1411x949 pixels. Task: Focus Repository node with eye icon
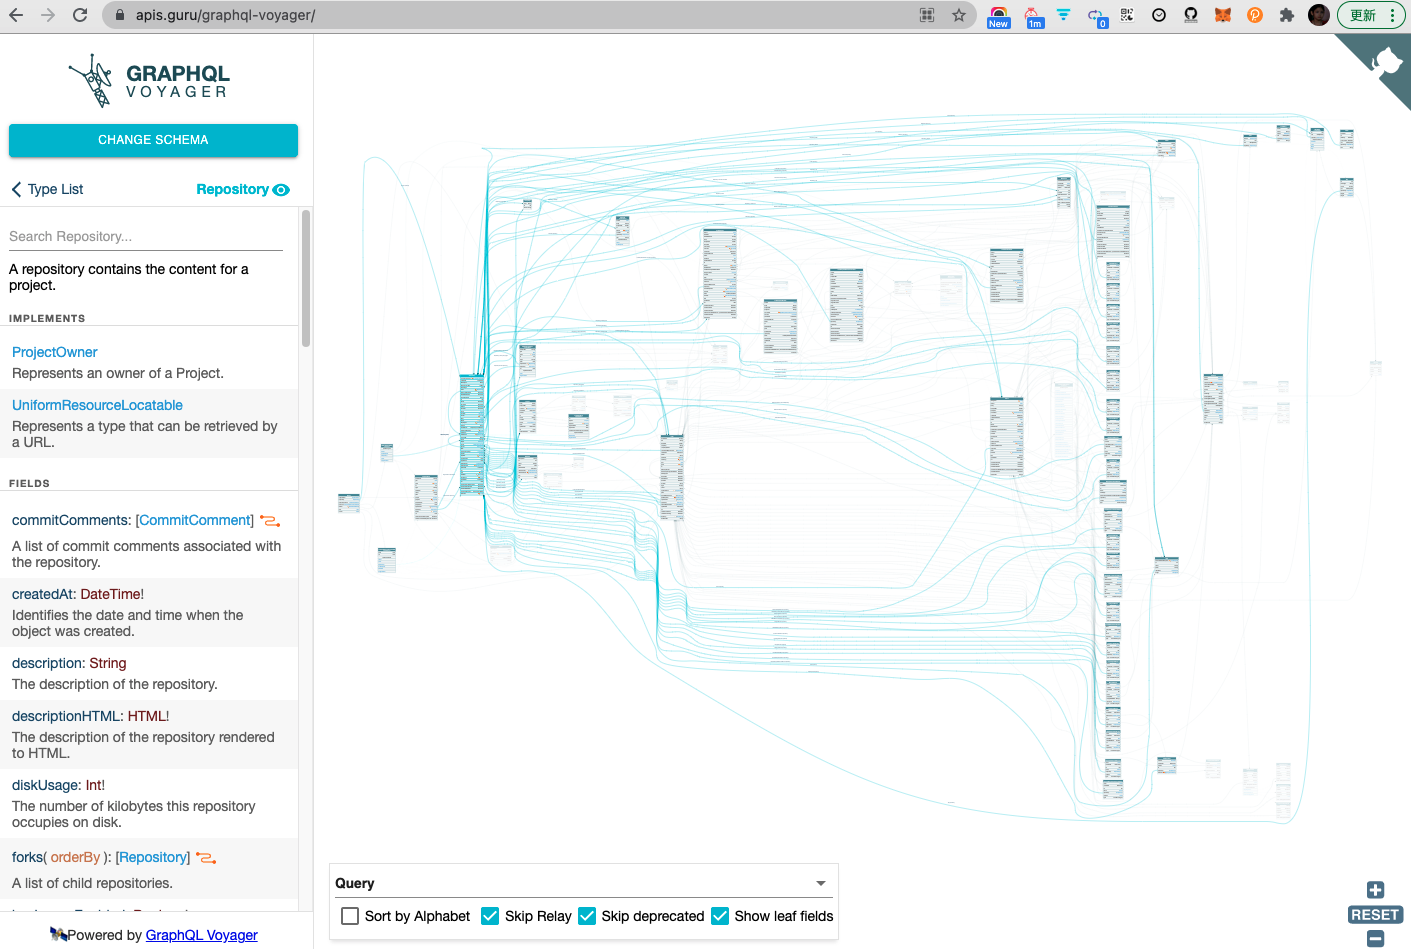pyautogui.click(x=281, y=190)
